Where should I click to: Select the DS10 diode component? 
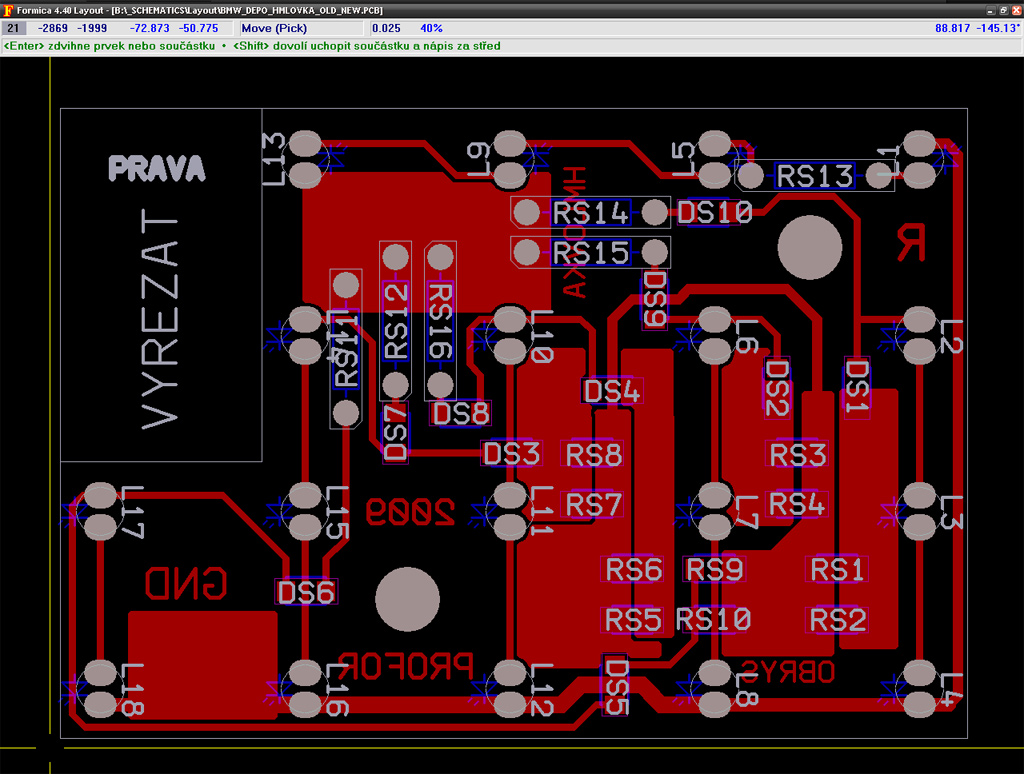pyautogui.click(x=714, y=213)
